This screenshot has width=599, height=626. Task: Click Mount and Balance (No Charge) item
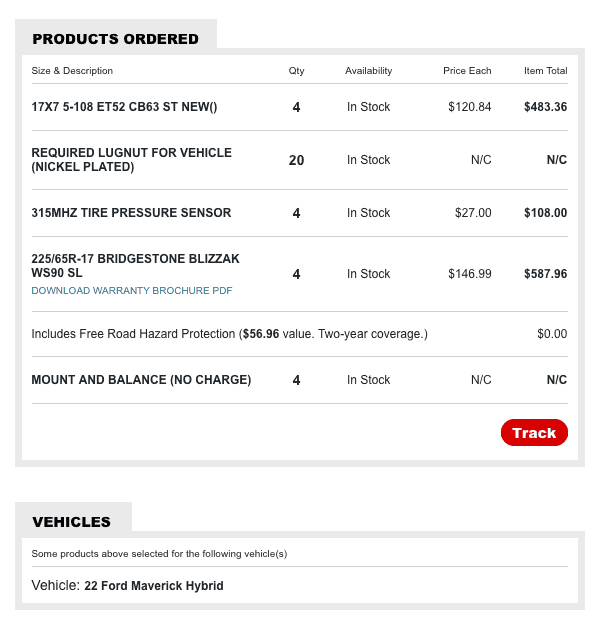[x=141, y=380]
